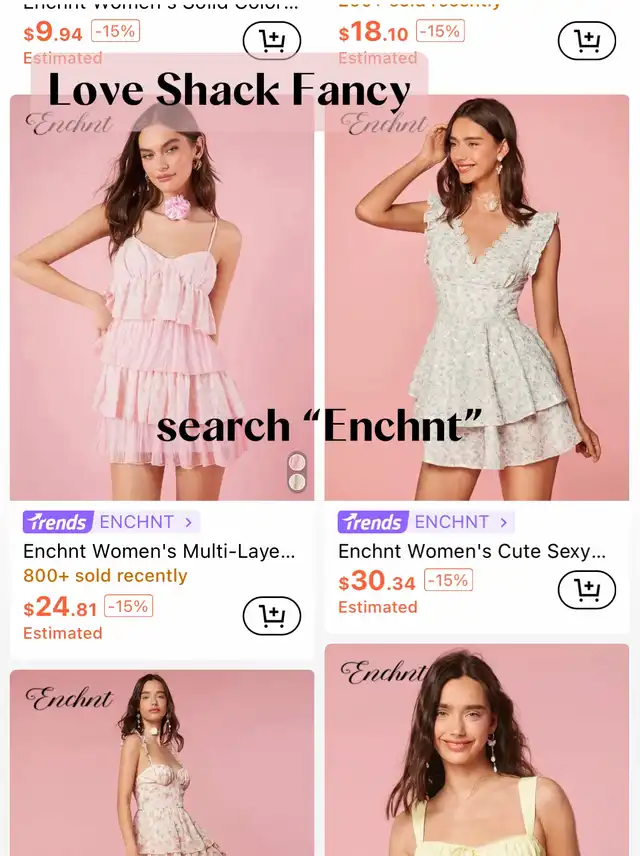Add the $30.34 cute sexy dress to cart
The height and width of the screenshot is (856, 640).
tap(586, 590)
